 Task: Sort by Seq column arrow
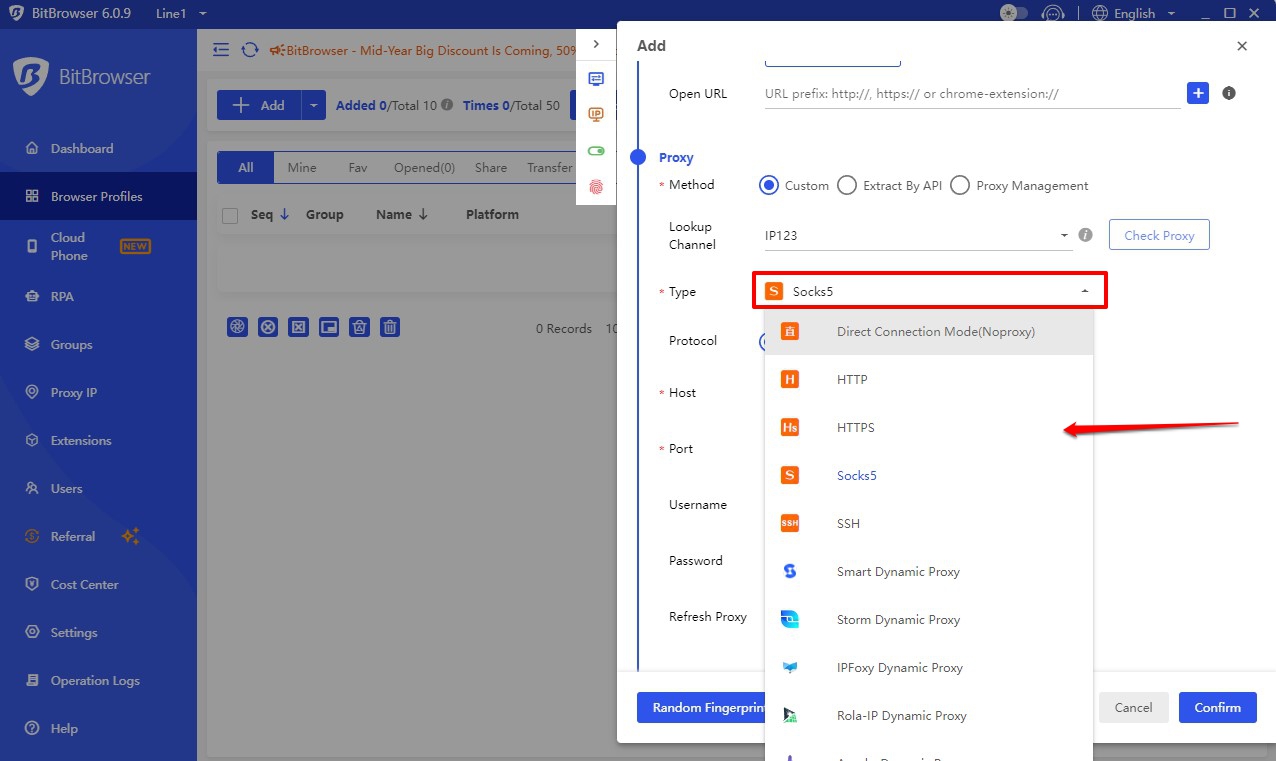pos(283,214)
